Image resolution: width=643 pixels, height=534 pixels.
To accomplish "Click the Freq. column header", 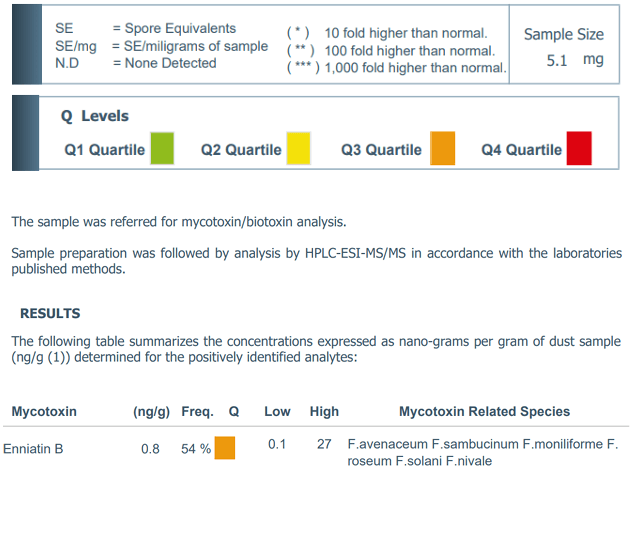I will pos(198,411).
